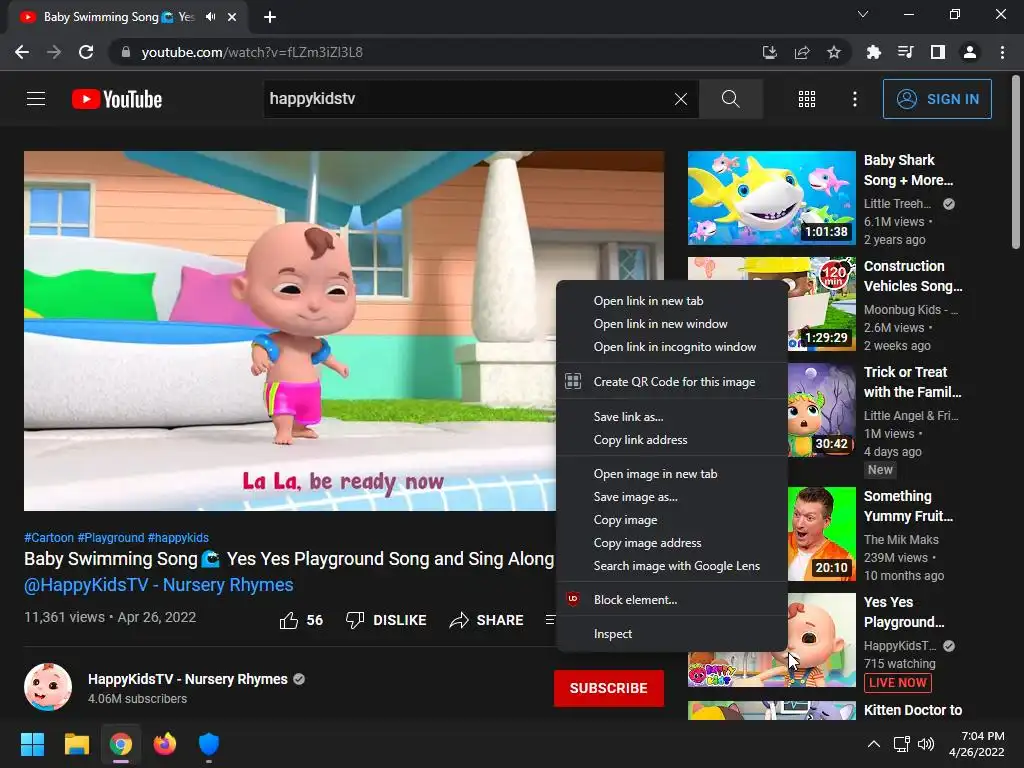Click browser back arrow

22,52
